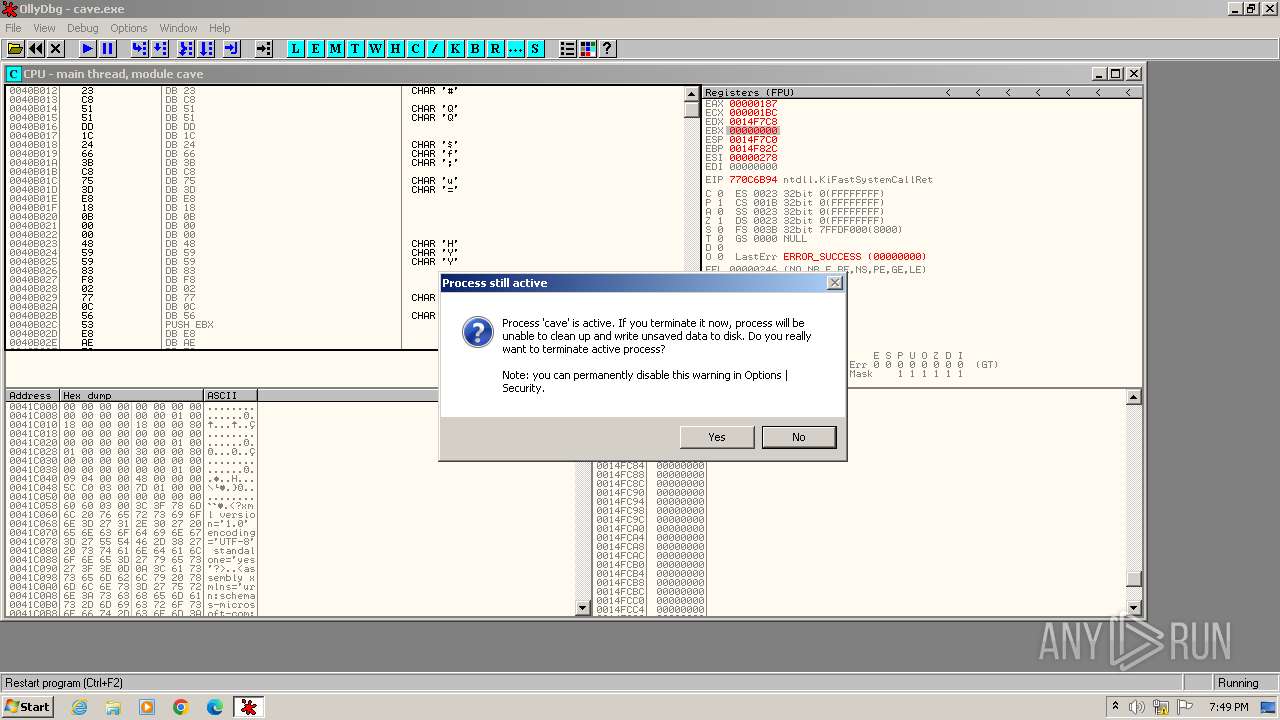Open the File menu

13,28
